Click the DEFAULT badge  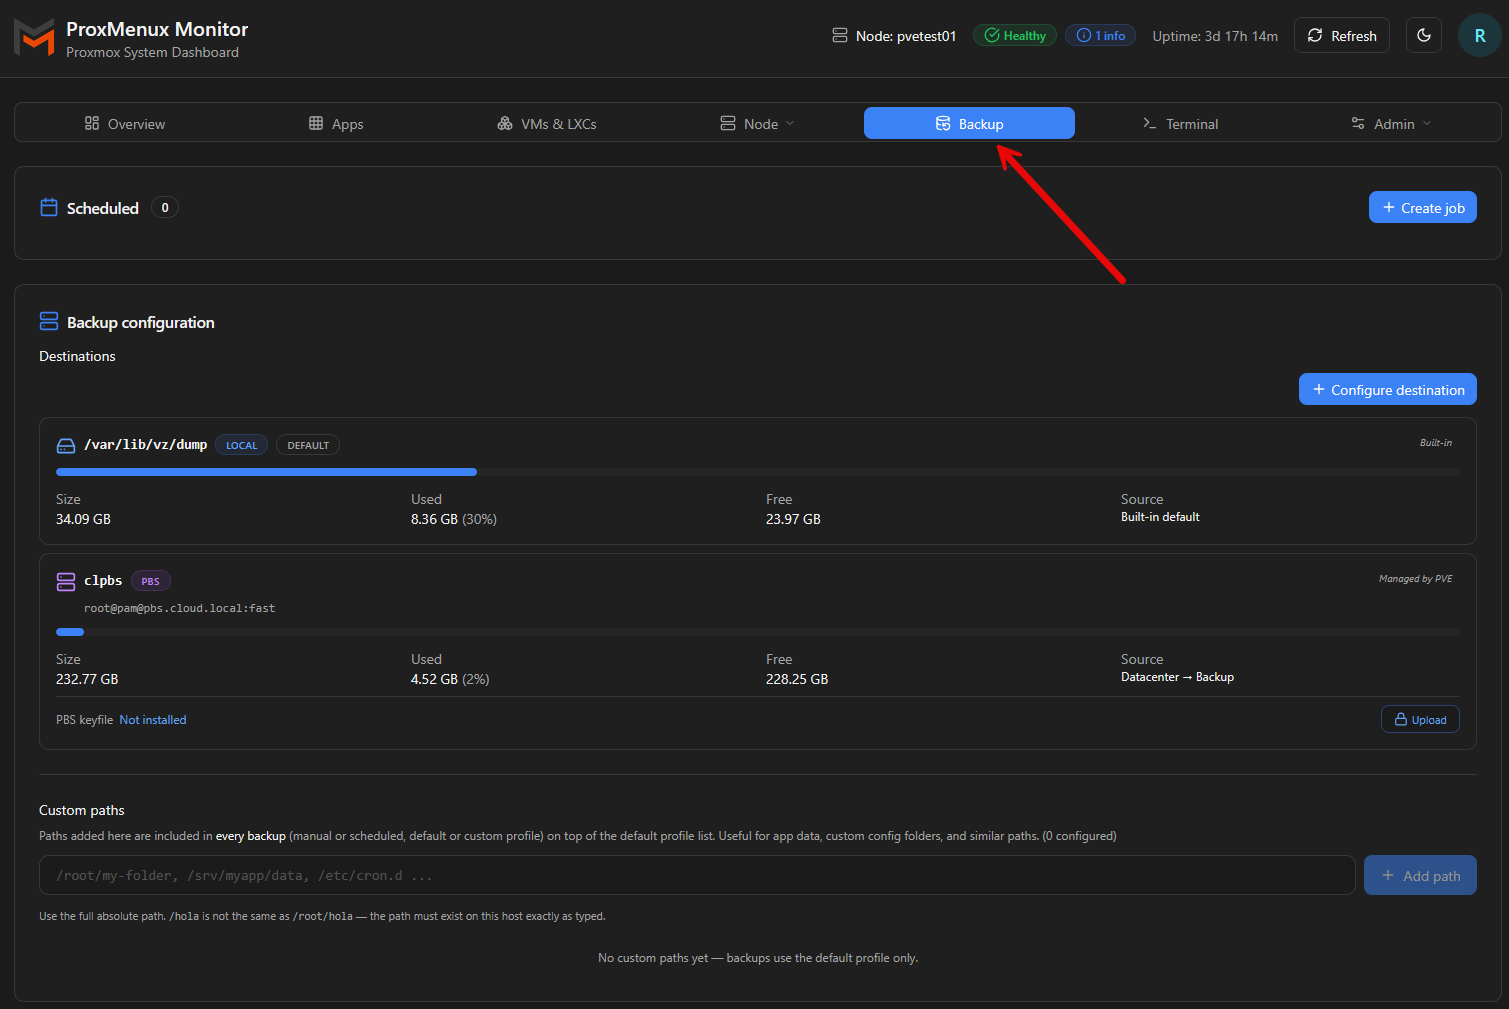click(x=308, y=445)
